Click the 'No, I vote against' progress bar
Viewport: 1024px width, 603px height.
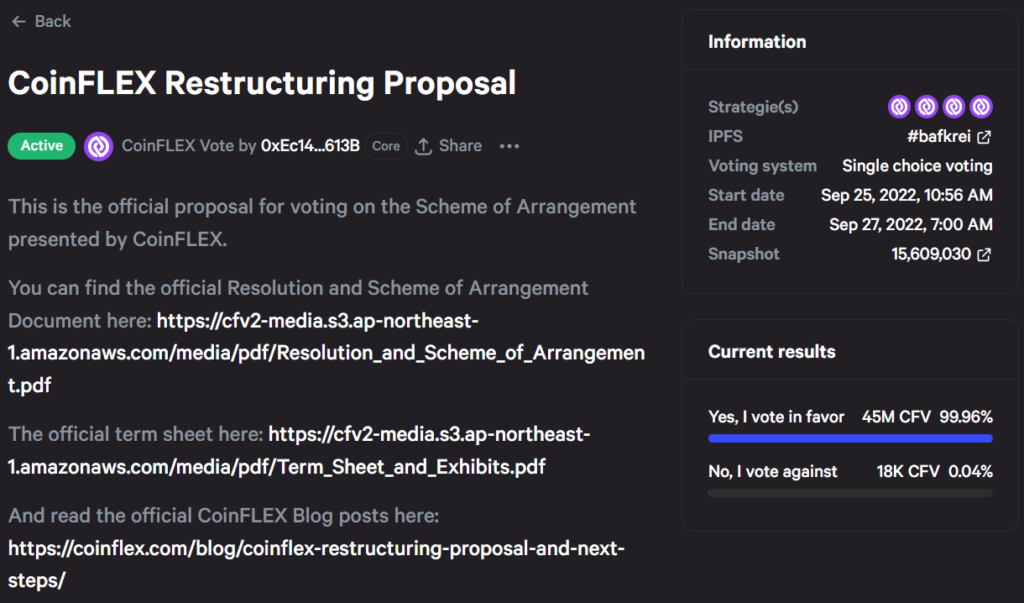[x=850, y=492]
